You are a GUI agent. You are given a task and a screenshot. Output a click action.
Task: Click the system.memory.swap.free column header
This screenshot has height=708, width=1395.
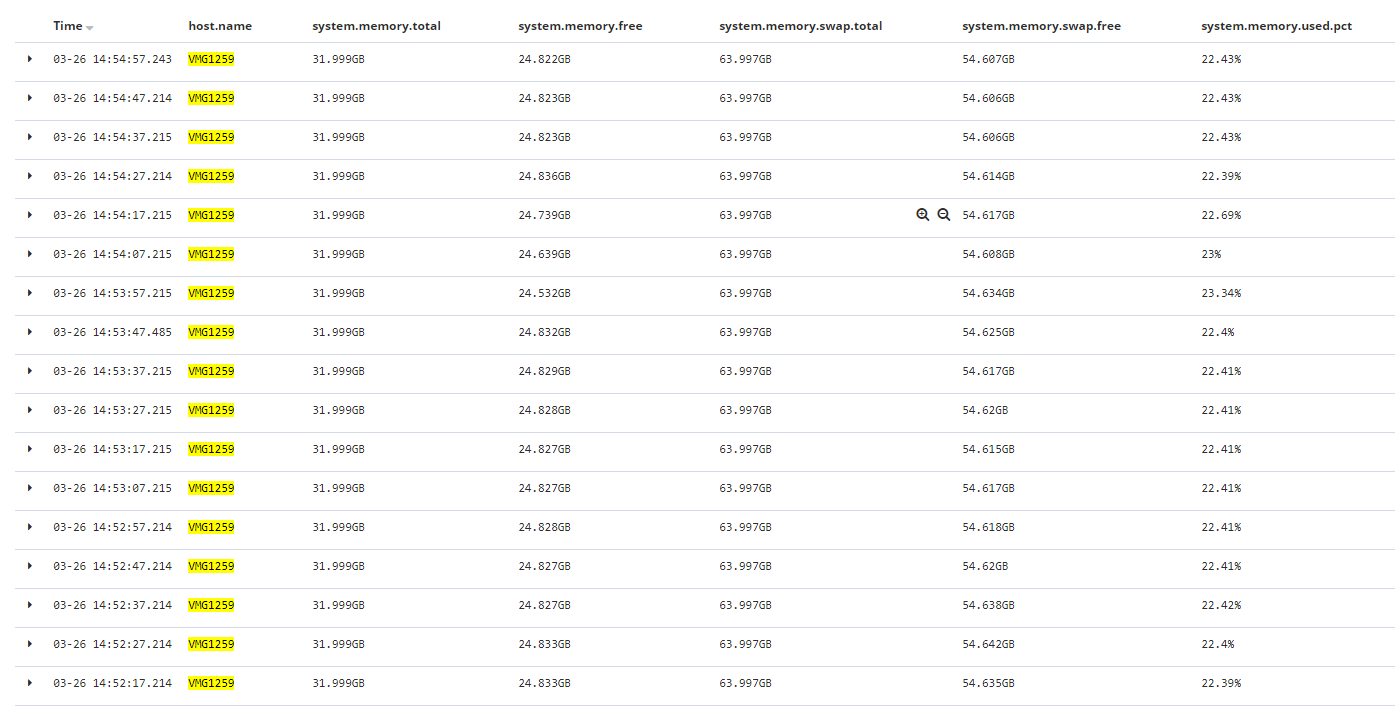pyautogui.click(x=1041, y=26)
